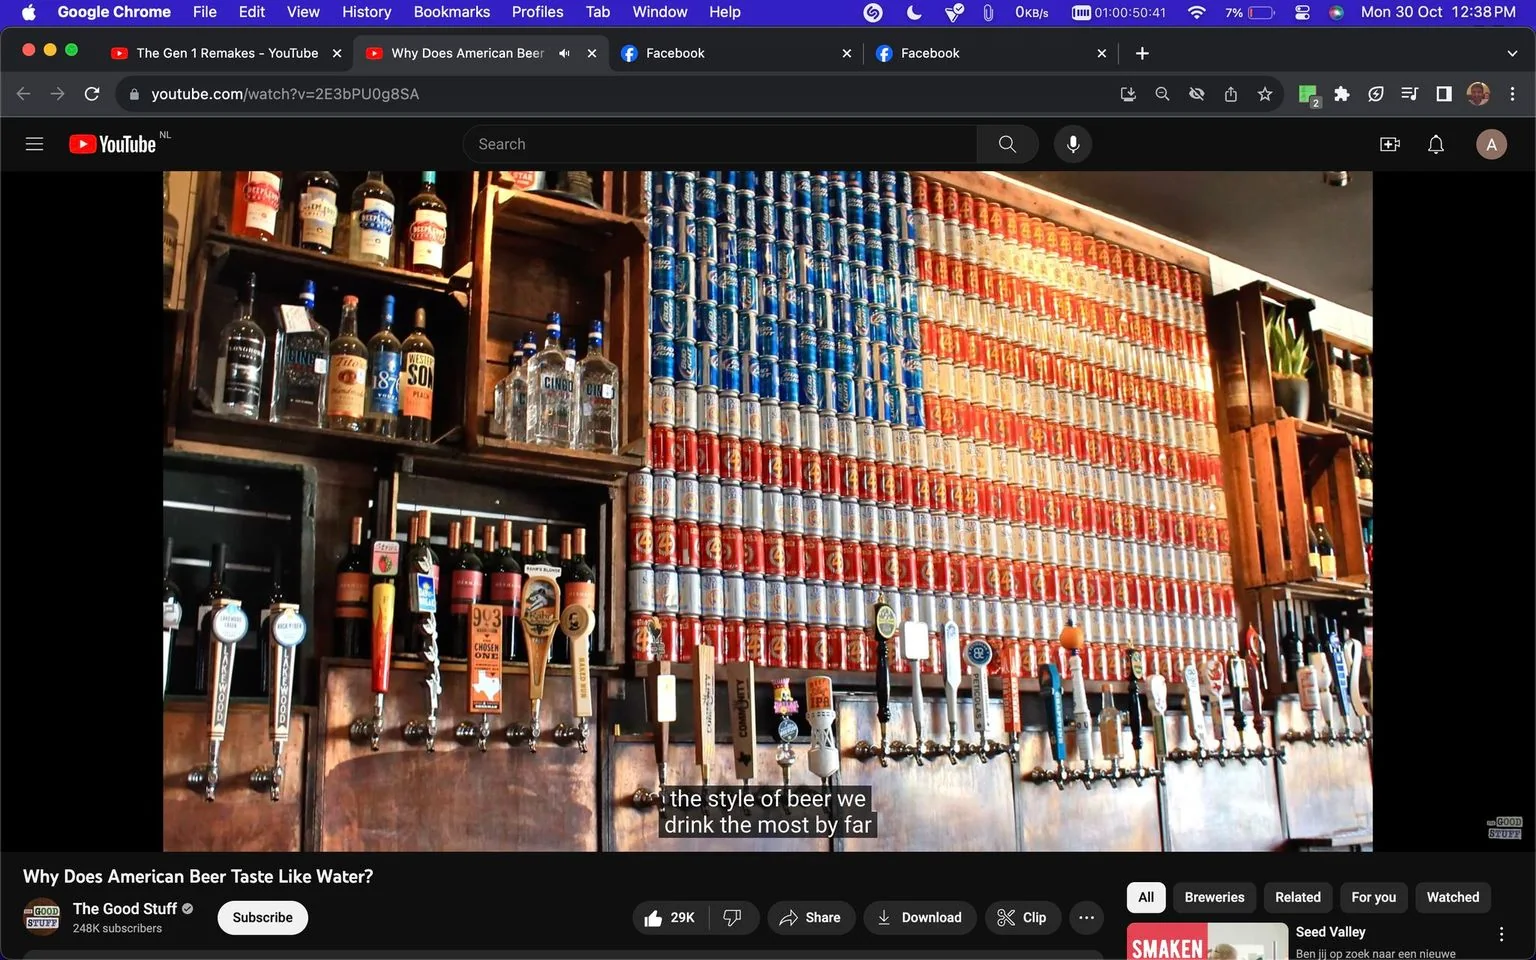Open the Window menu
The width and height of the screenshot is (1536, 960).
click(x=660, y=12)
